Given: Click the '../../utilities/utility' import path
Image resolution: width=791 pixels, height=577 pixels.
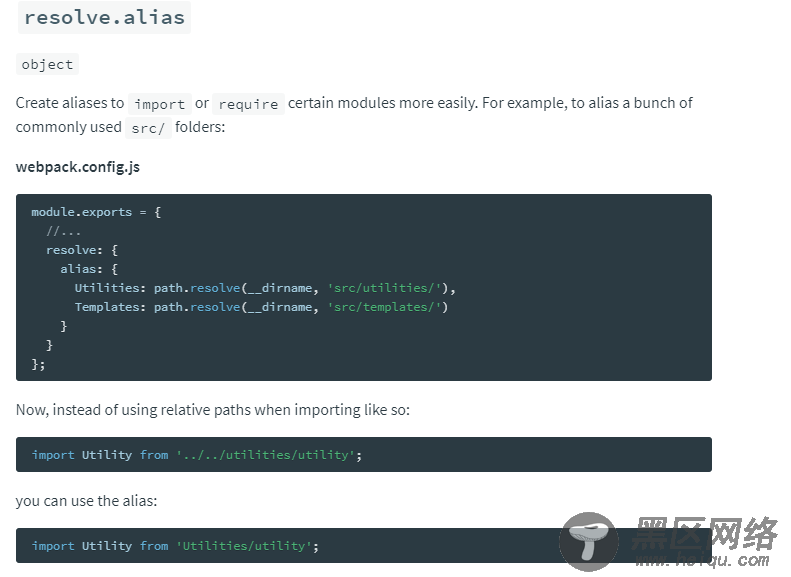Looking at the screenshot, I should click(x=265, y=455).
